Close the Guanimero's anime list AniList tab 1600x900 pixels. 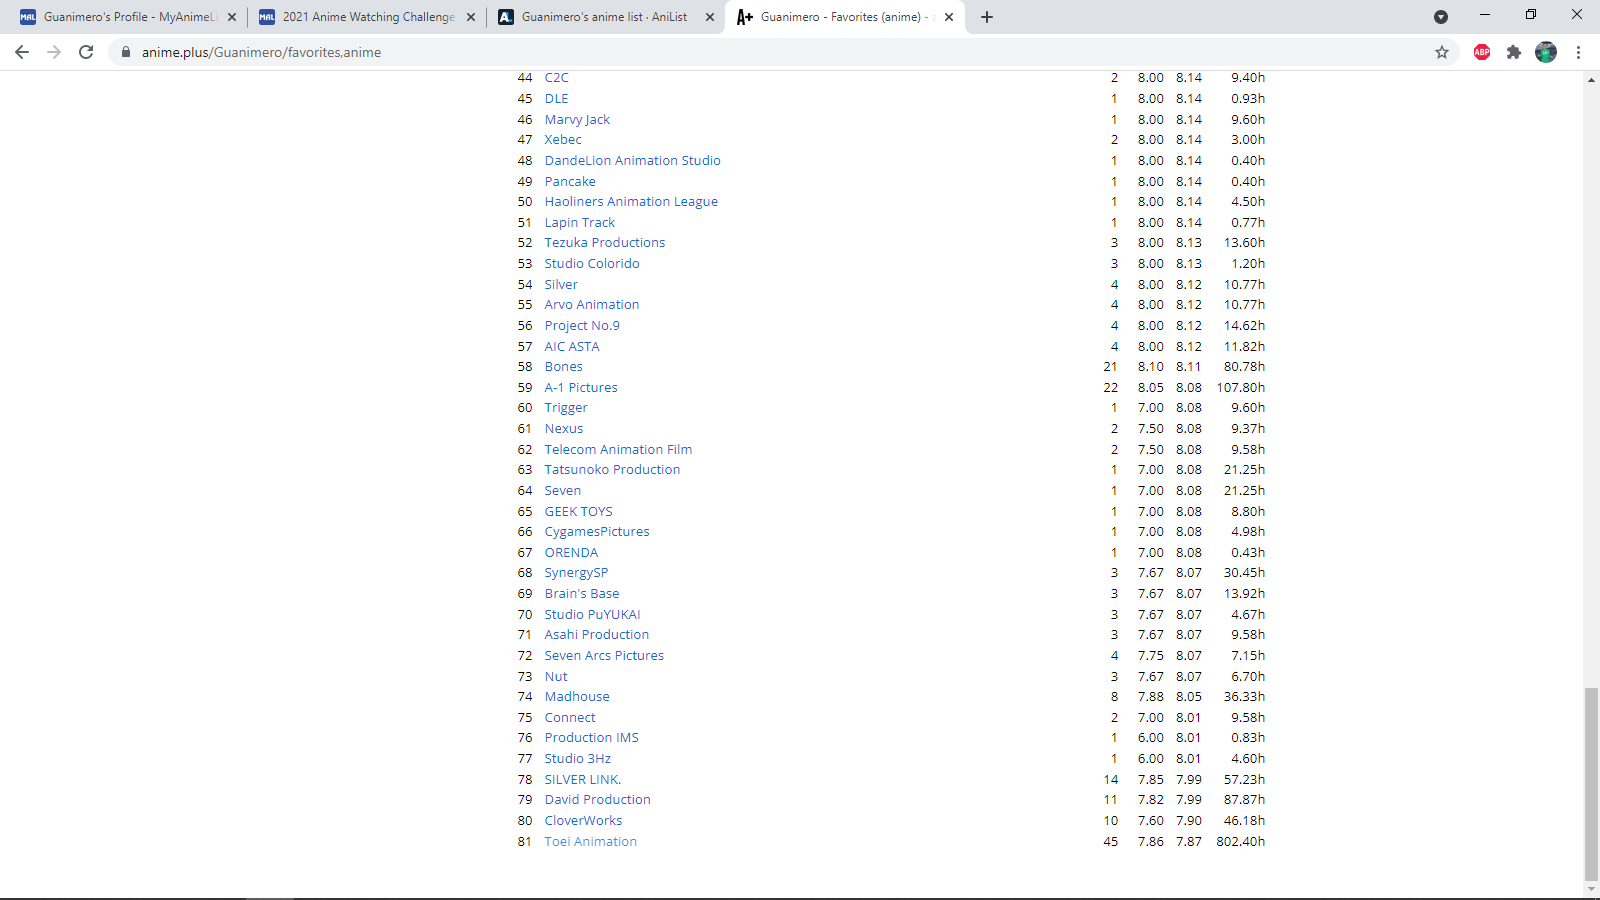point(710,17)
